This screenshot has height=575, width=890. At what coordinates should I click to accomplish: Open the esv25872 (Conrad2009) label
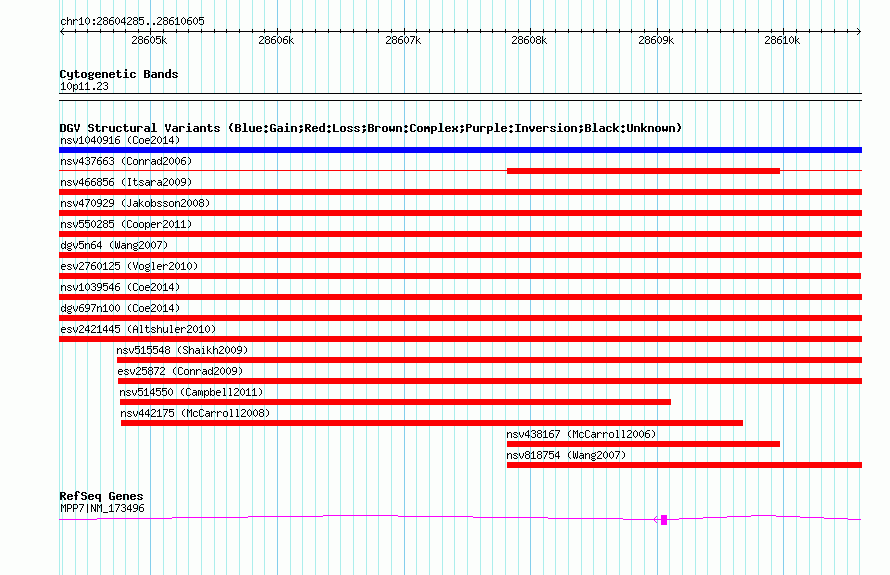coord(180,371)
